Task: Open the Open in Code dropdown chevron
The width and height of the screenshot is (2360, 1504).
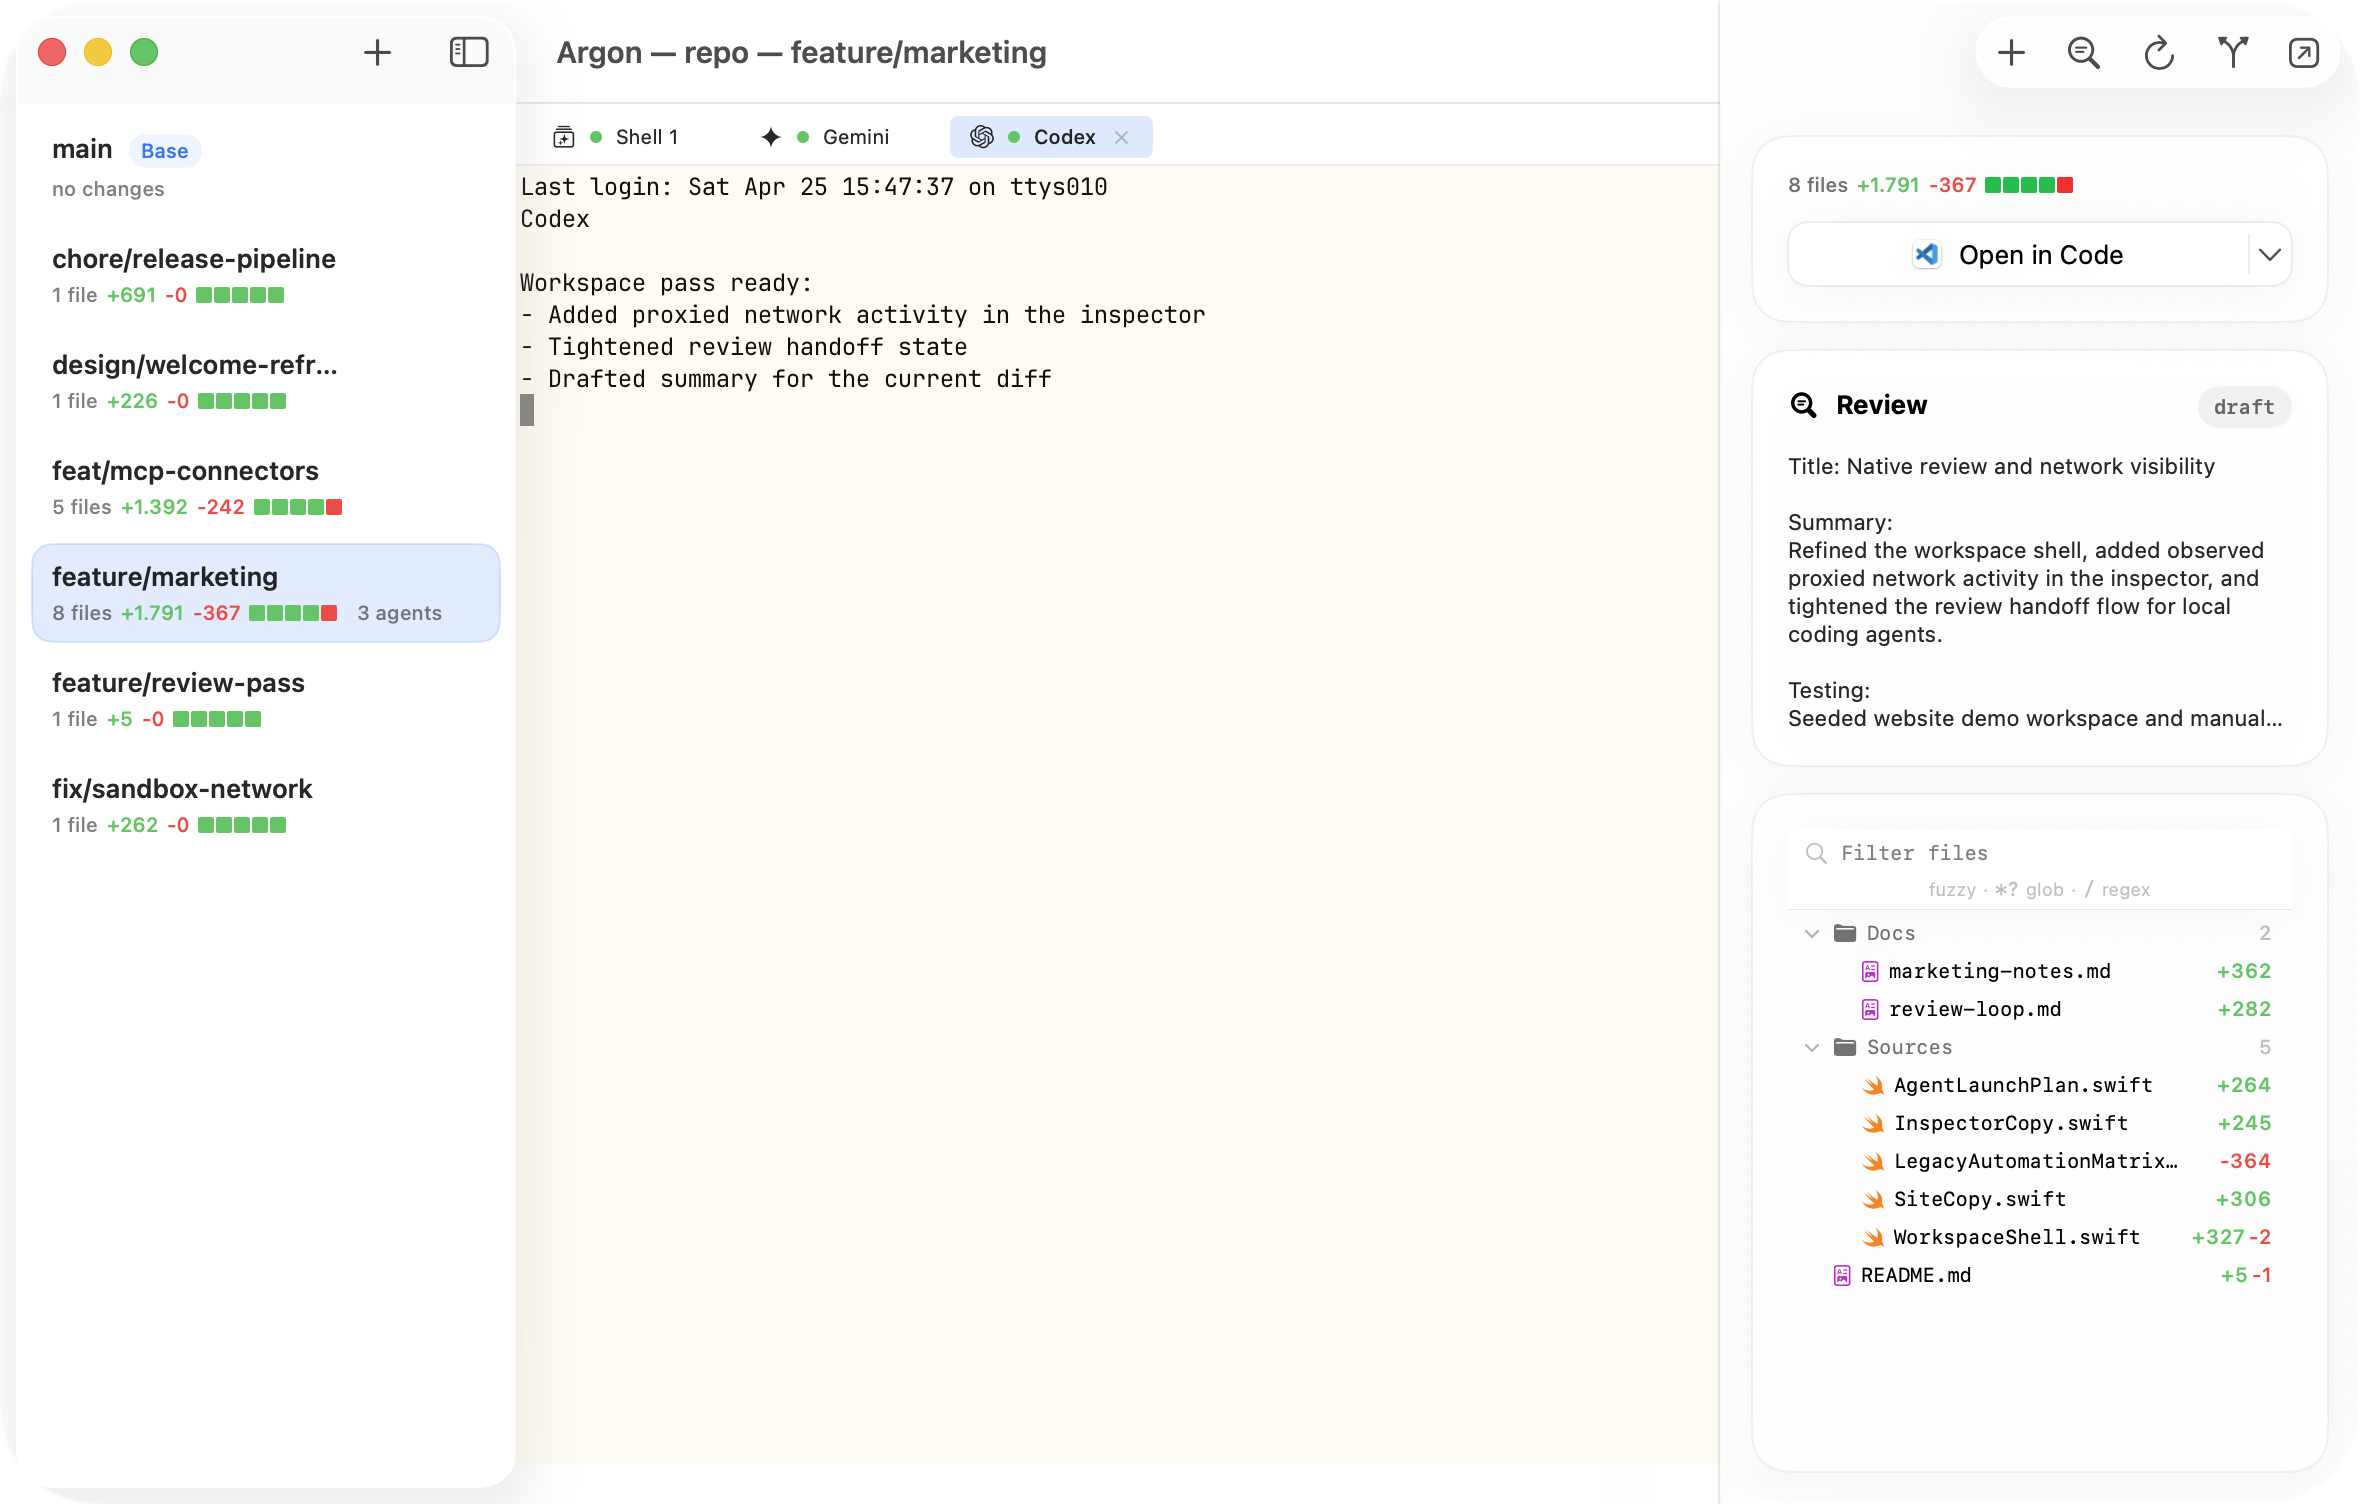Action: tap(2268, 254)
